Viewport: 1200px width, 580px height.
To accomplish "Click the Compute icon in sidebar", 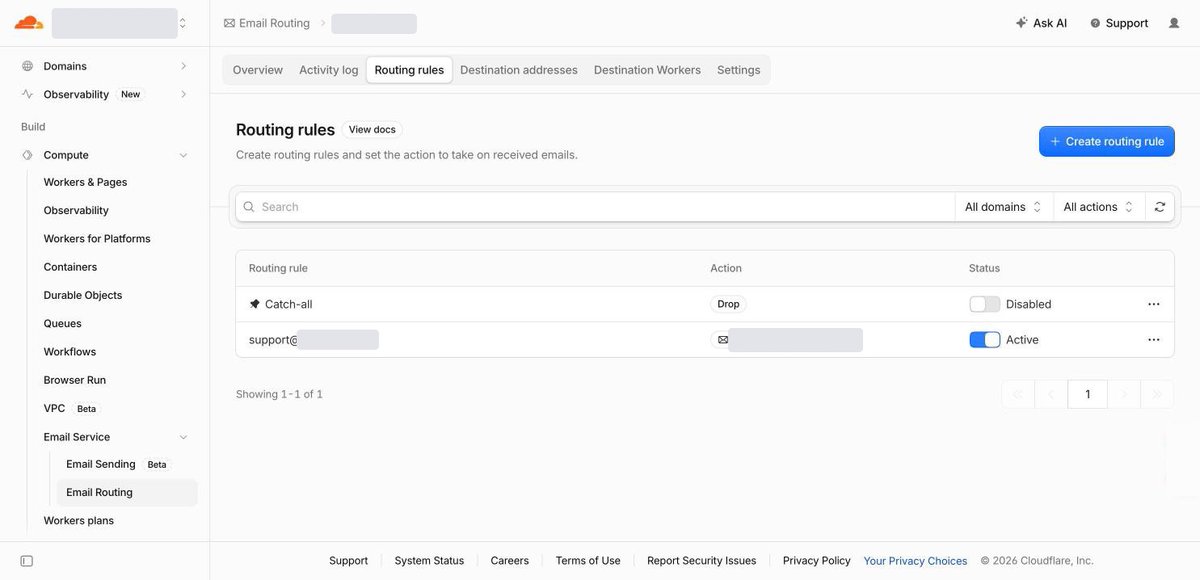I will pos(27,155).
